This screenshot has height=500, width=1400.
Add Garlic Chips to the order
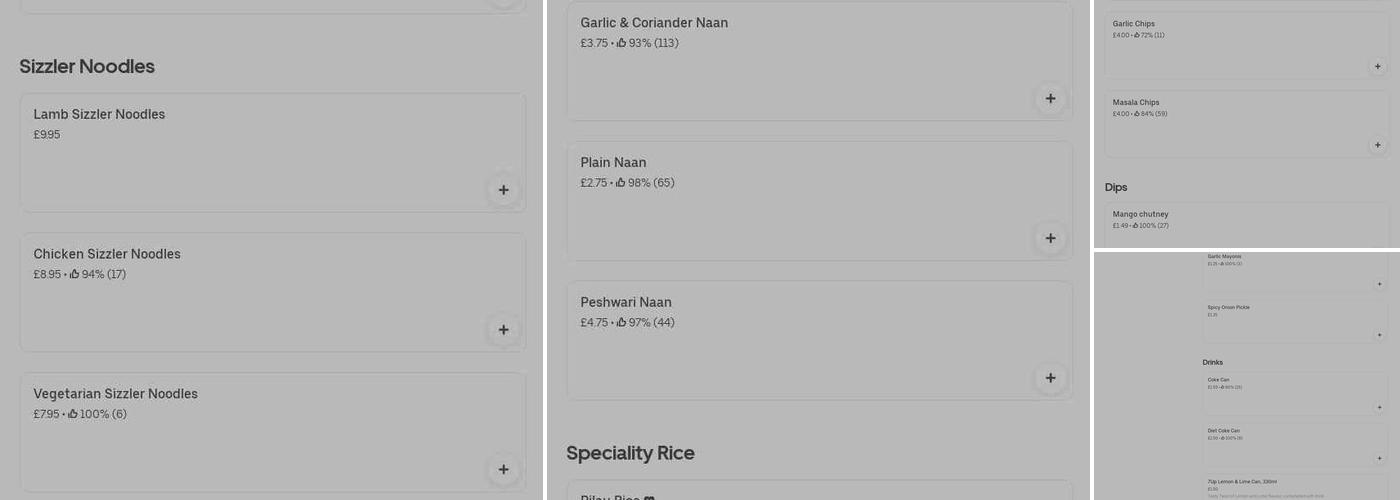click(x=1377, y=66)
